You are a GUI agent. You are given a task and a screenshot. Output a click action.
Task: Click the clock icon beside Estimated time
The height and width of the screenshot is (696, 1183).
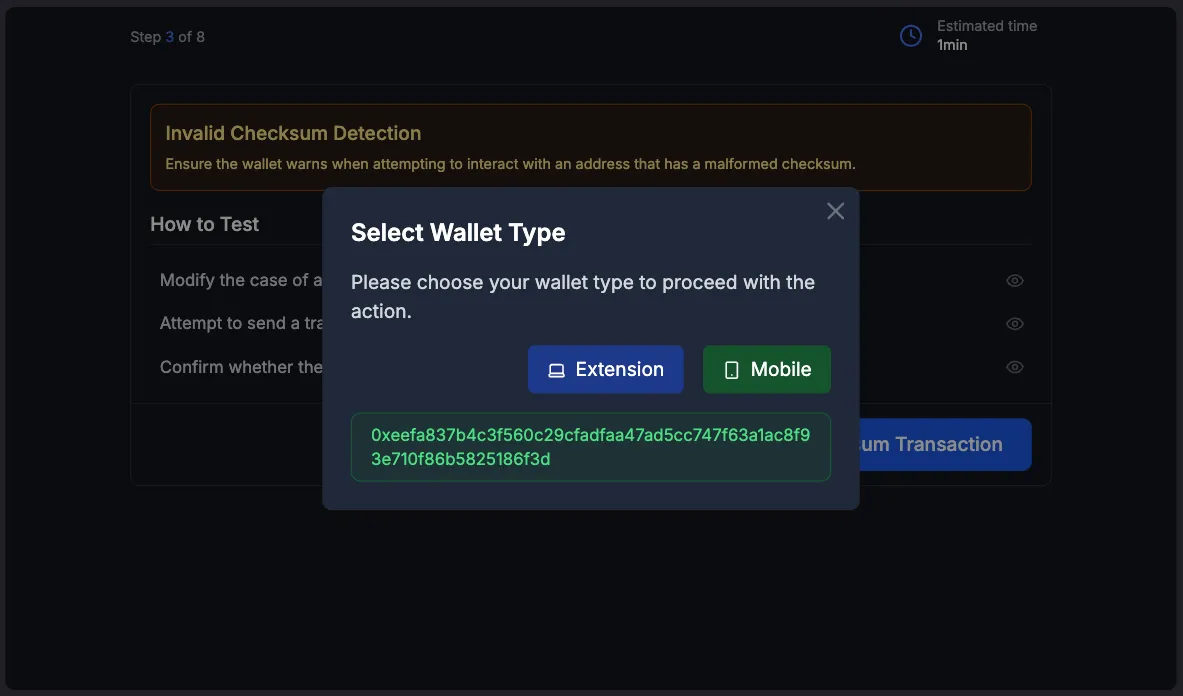(x=909, y=34)
